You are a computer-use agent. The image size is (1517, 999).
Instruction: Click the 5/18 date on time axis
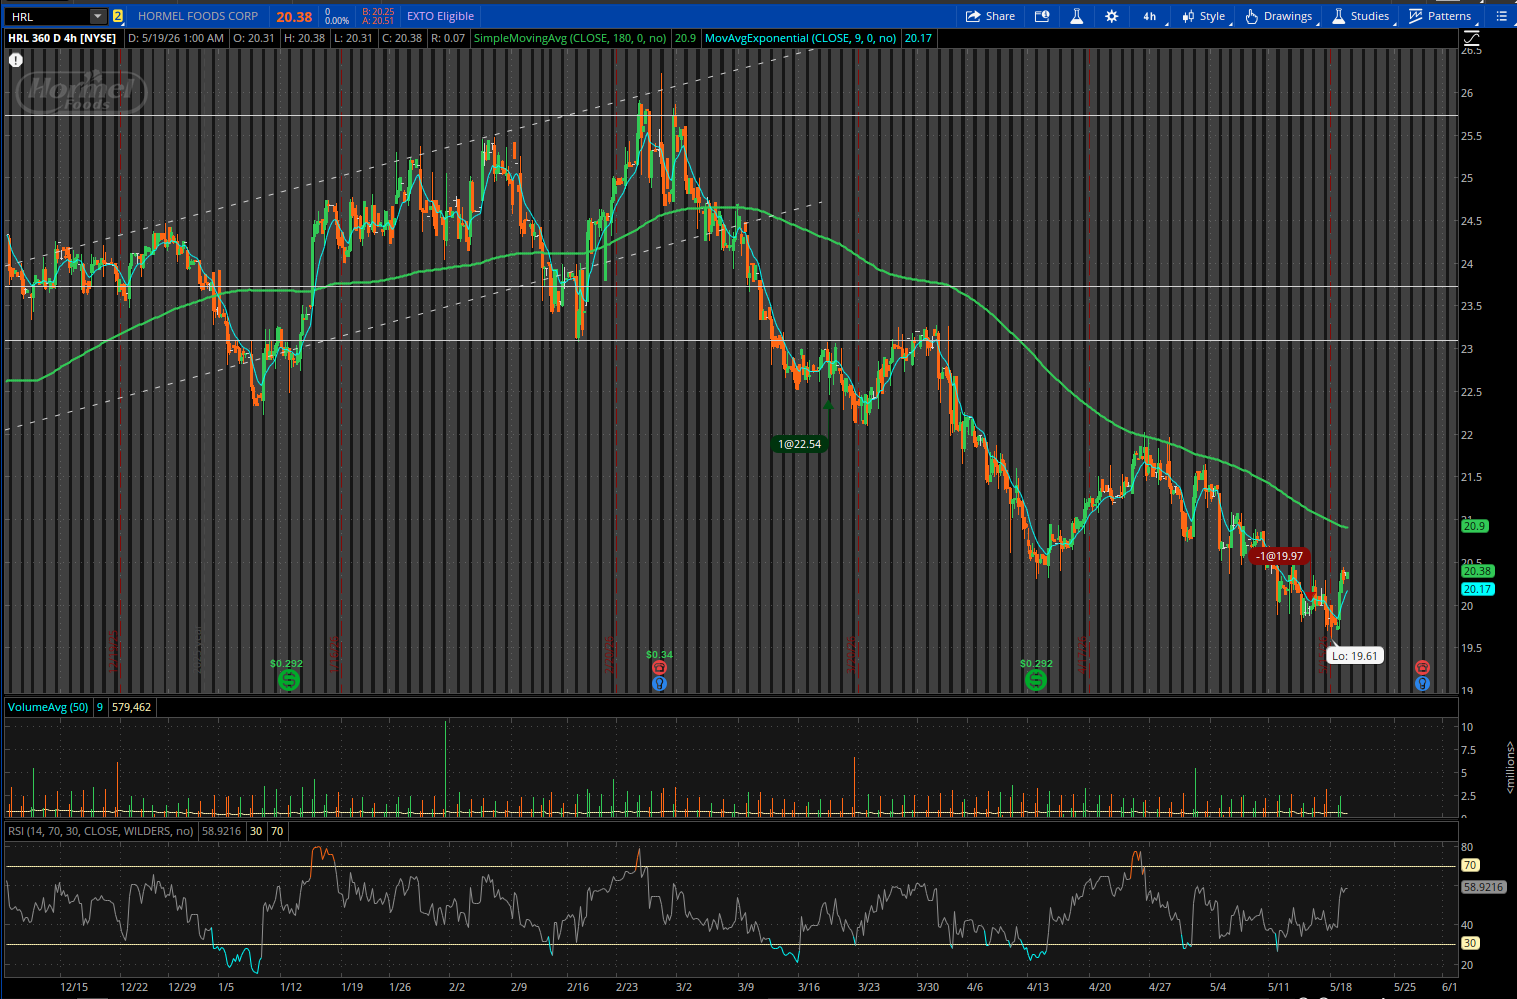pyautogui.click(x=1341, y=987)
